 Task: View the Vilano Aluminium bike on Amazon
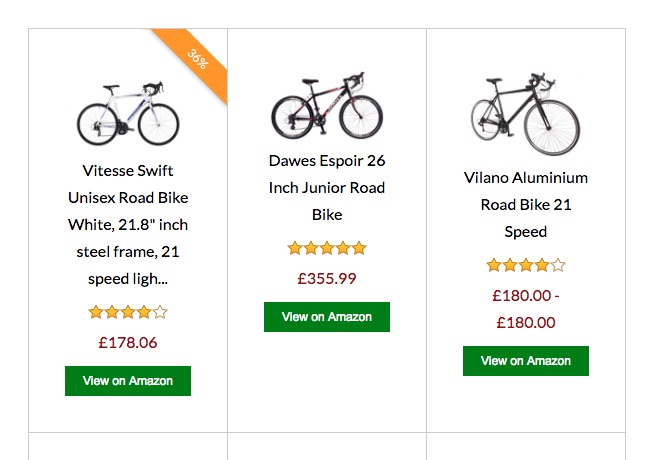coord(526,361)
